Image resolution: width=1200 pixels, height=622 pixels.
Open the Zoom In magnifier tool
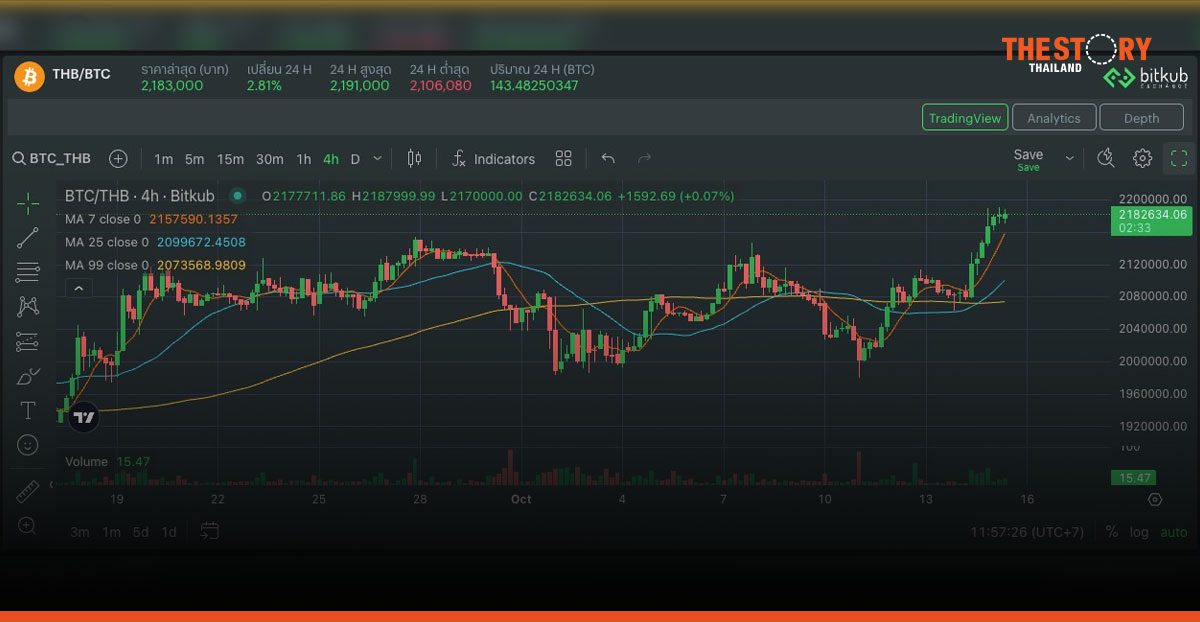pyautogui.click(x=27, y=523)
